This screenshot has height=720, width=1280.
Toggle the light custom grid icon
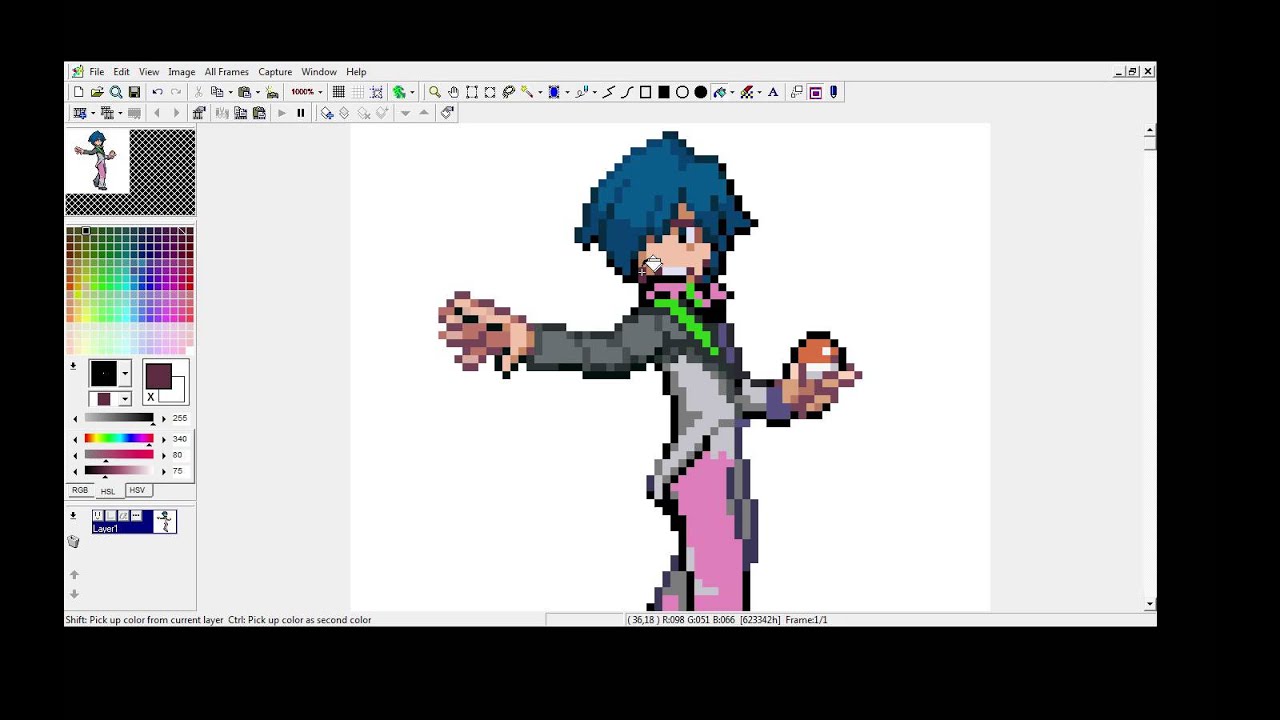click(358, 92)
